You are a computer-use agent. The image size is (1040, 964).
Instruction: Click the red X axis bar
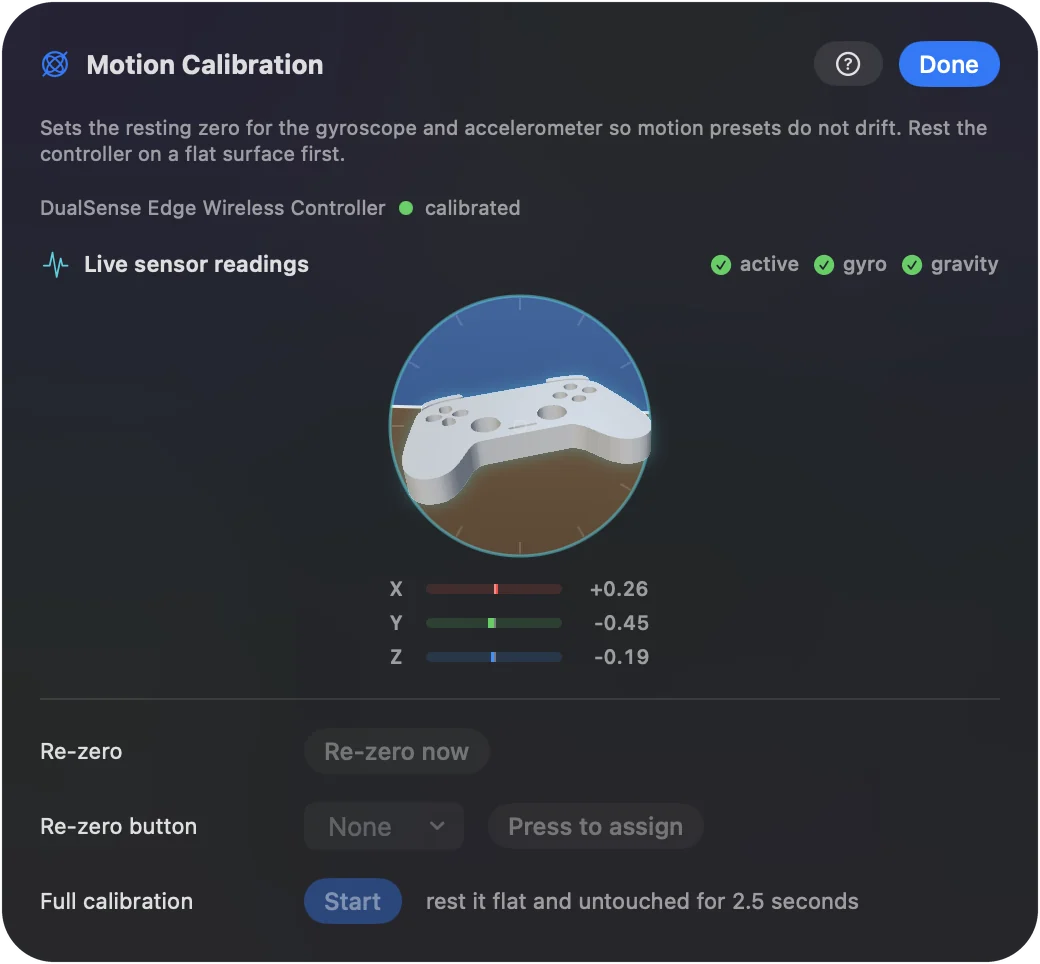493,589
